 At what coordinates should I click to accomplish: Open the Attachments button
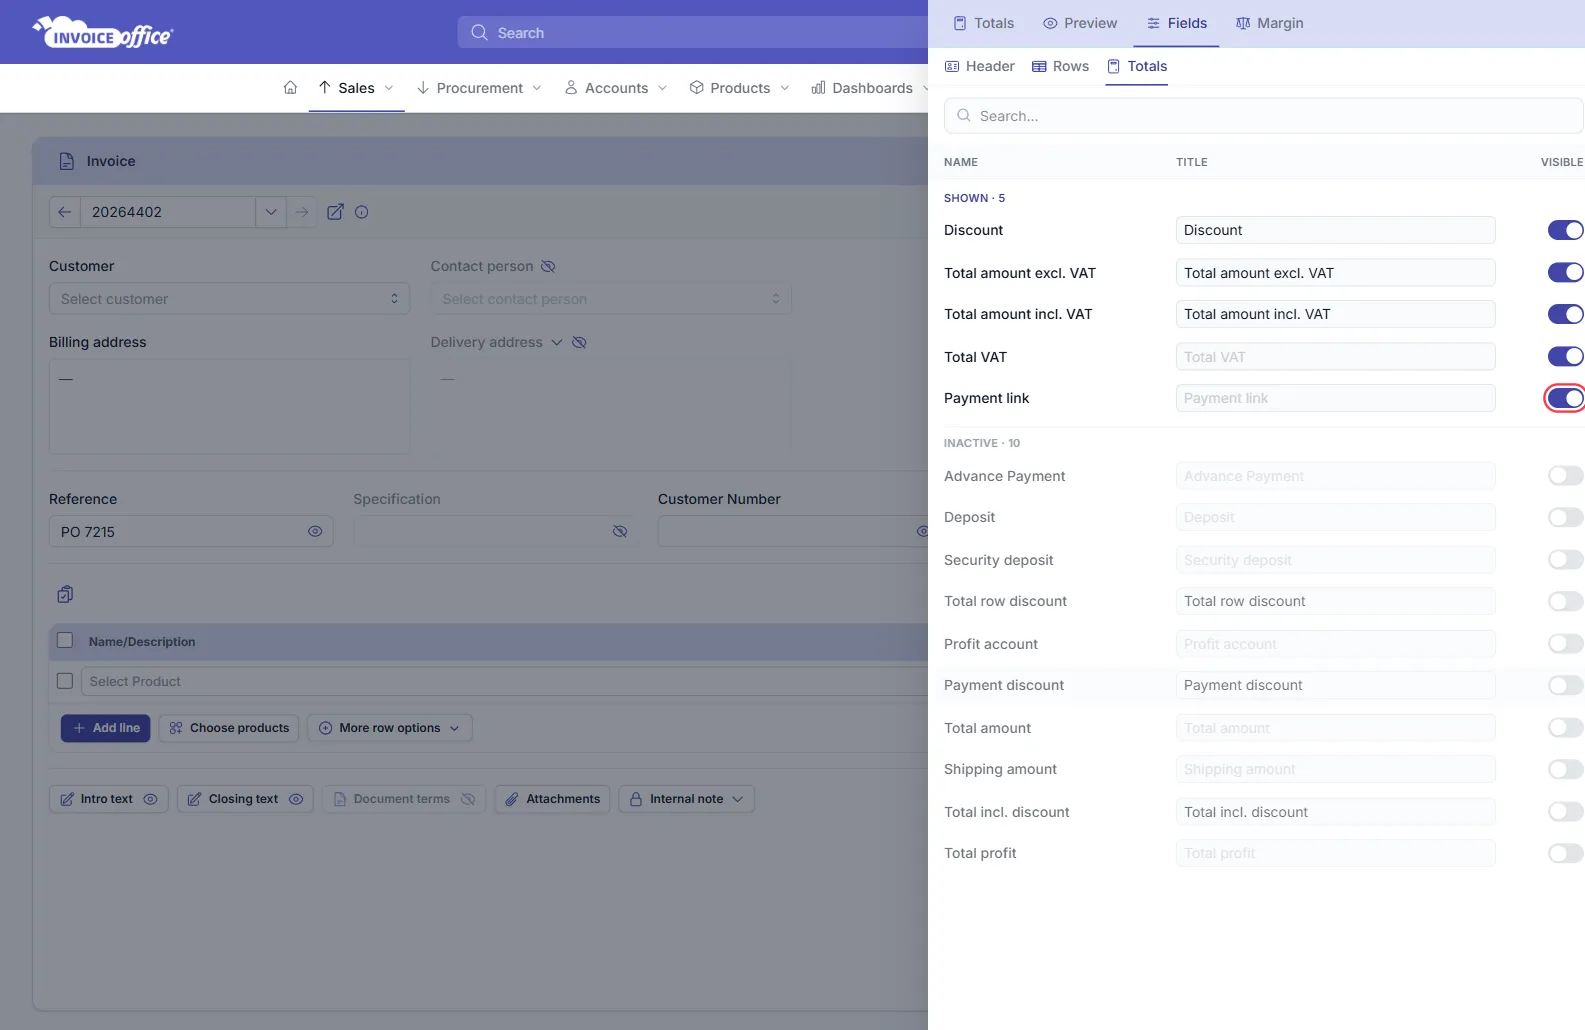click(553, 799)
